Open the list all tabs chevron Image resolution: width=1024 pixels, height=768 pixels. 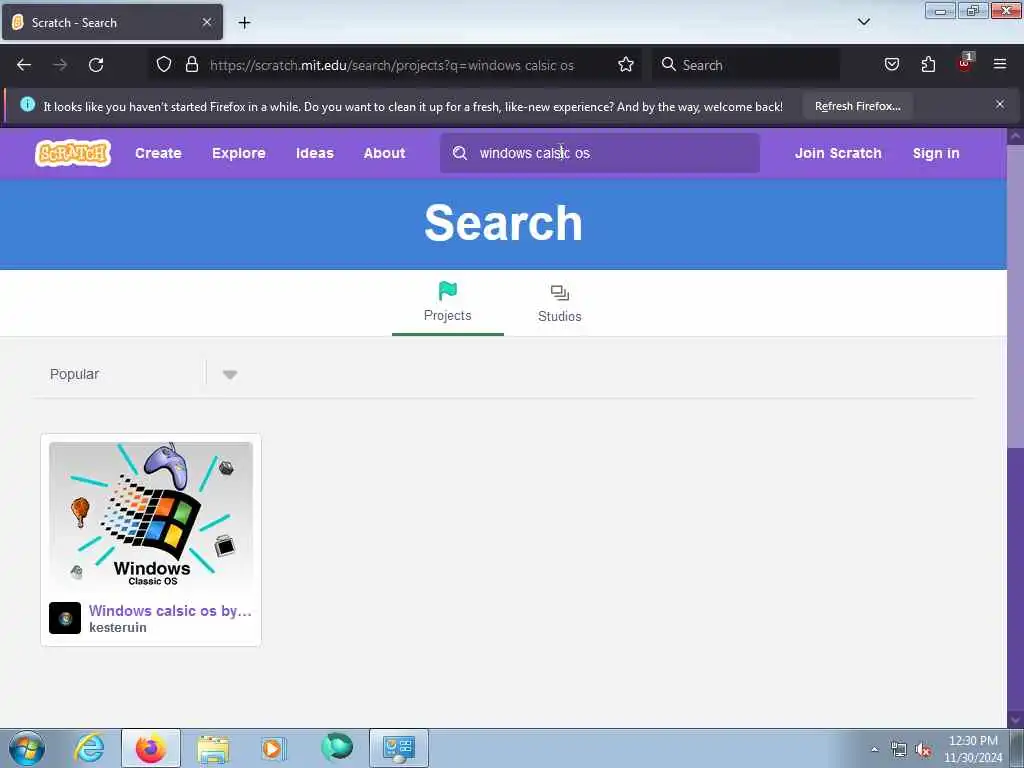pyautogui.click(x=863, y=22)
